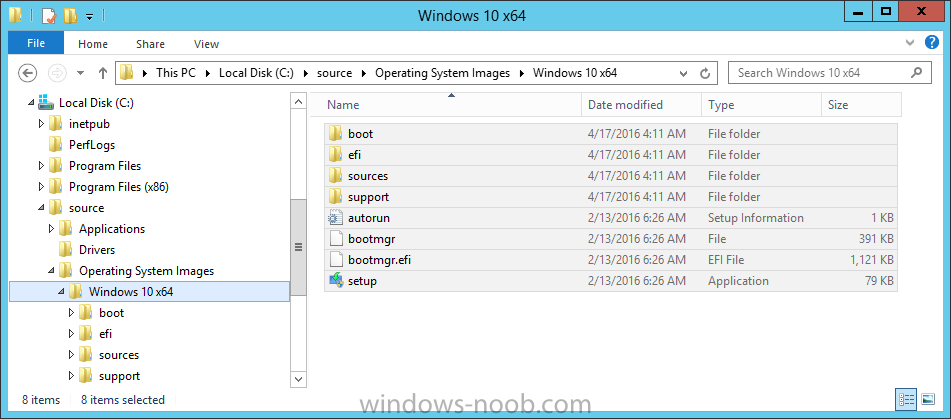Expand the inetpub tree node

click(41, 124)
